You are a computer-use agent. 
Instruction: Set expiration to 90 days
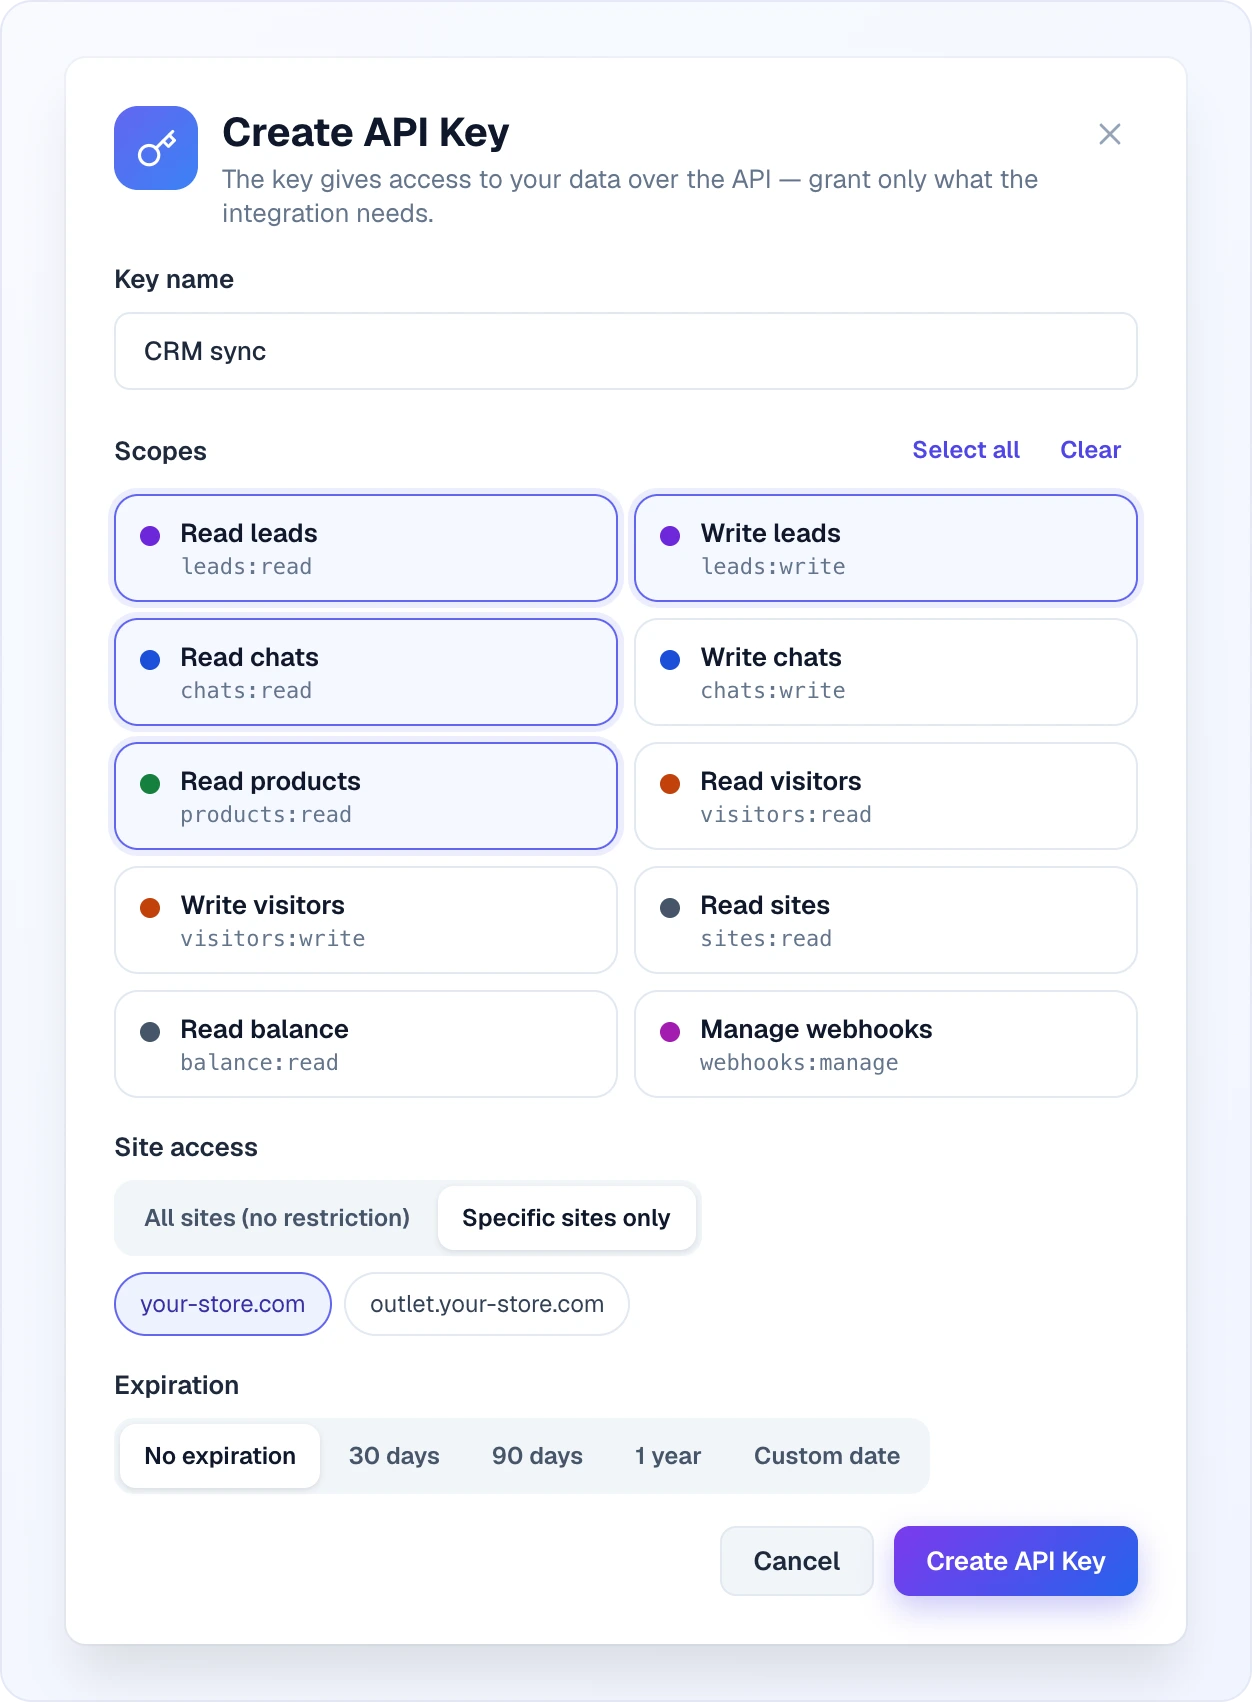click(x=537, y=1456)
